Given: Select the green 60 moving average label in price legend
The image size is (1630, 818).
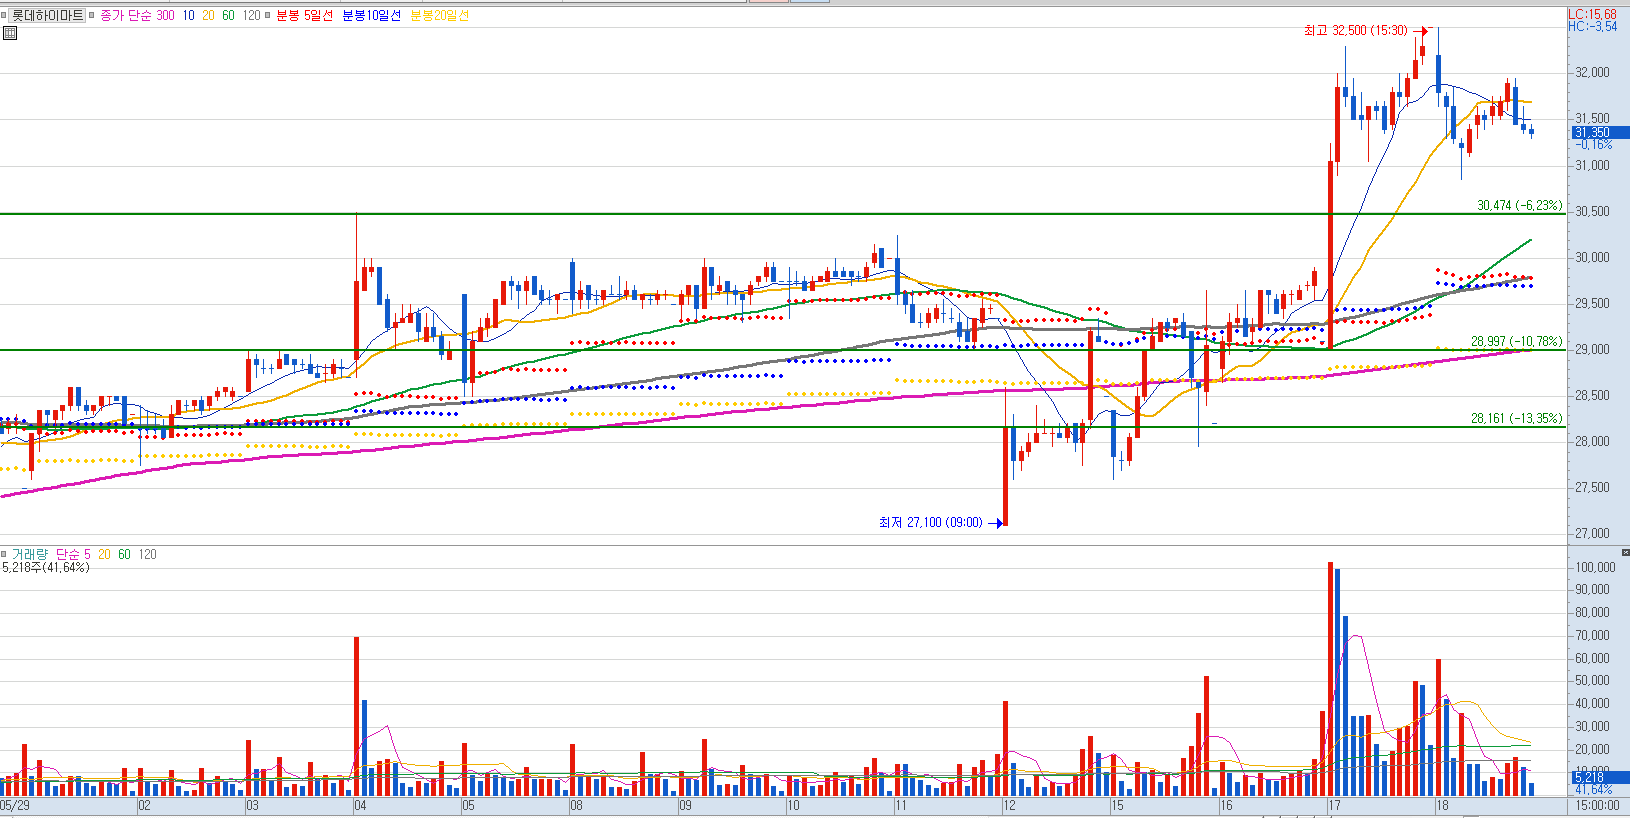Looking at the screenshot, I should (228, 15).
